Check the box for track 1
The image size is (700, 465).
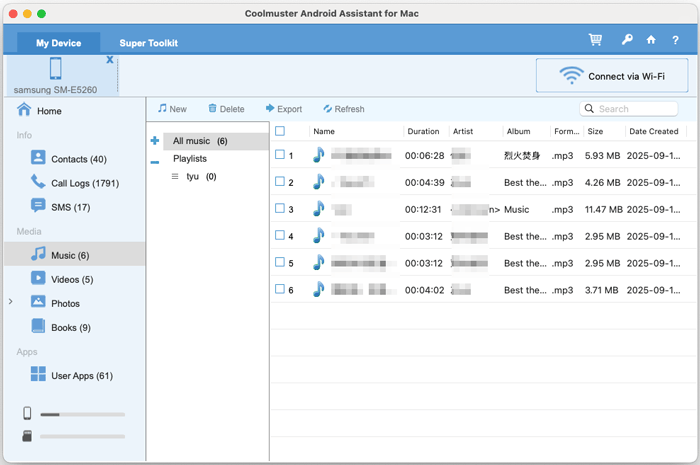pos(280,155)
